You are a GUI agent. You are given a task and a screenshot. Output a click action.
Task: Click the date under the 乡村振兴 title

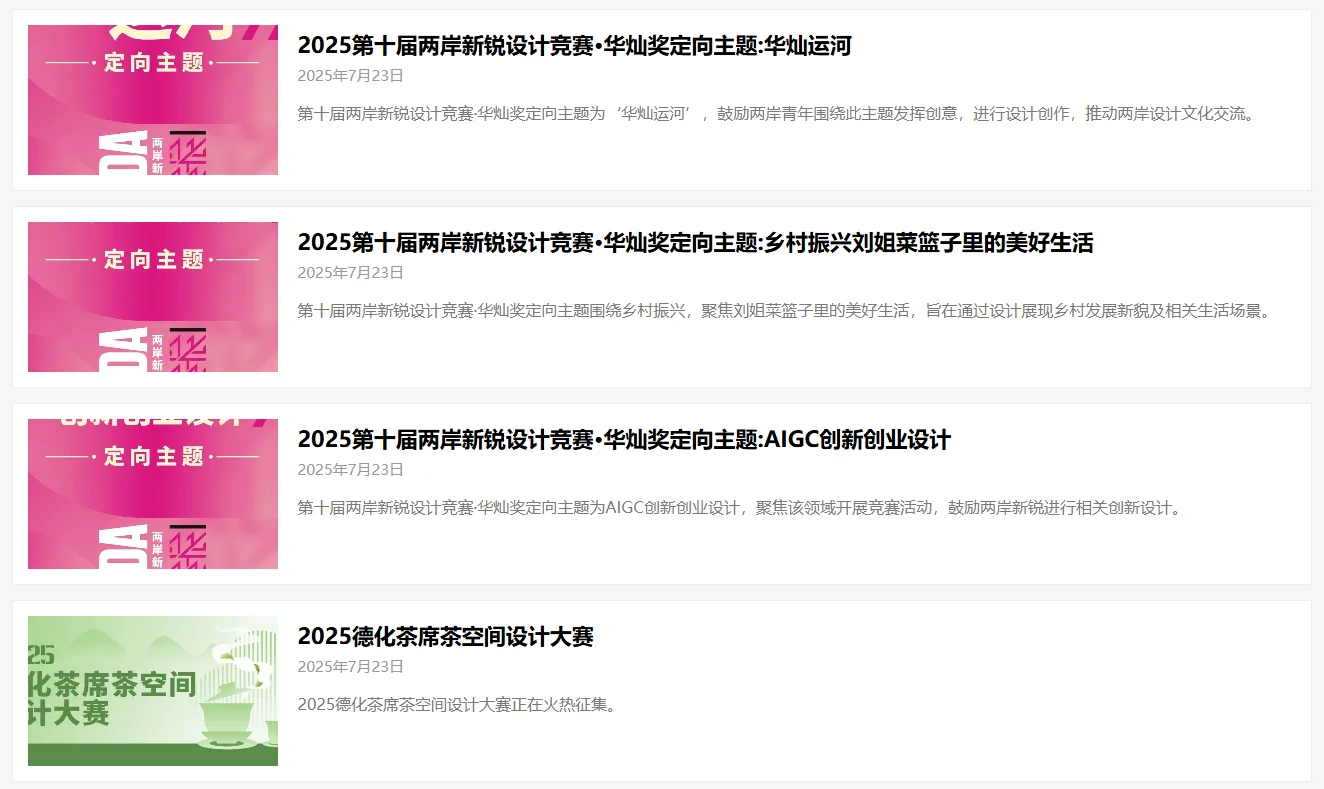(x=351, y=273)
